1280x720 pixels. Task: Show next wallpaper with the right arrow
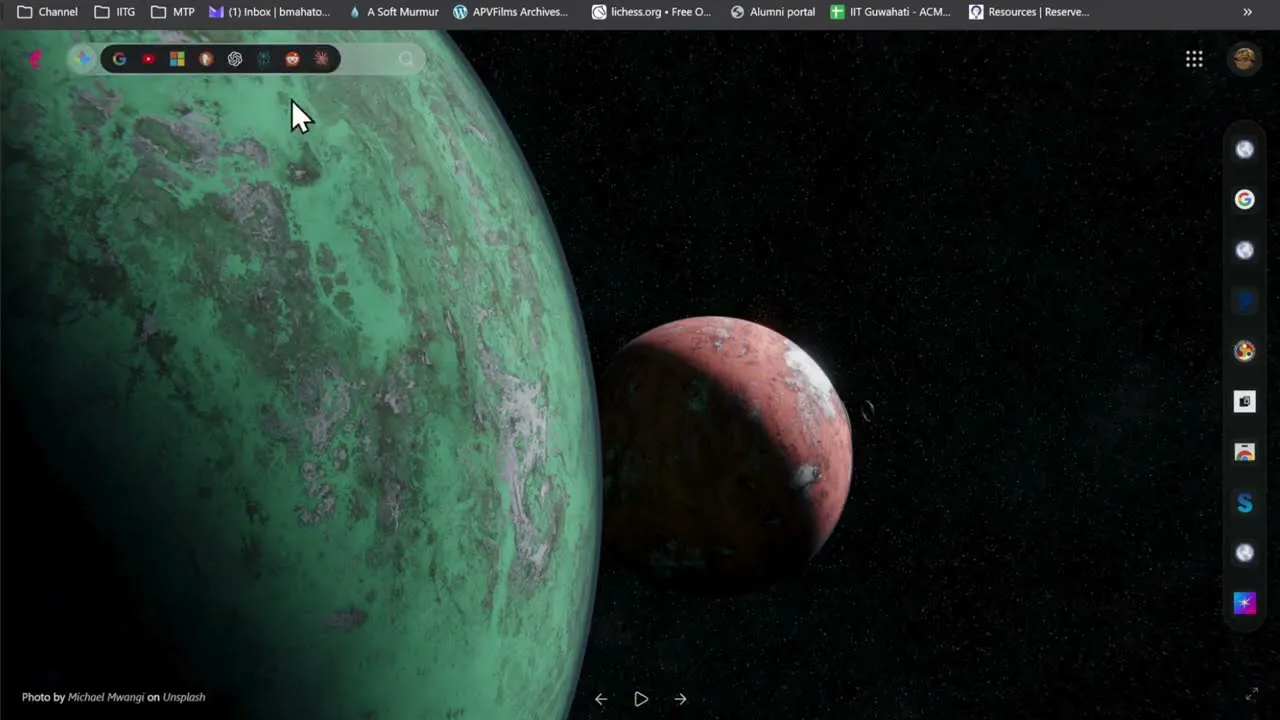pos(680,699)
